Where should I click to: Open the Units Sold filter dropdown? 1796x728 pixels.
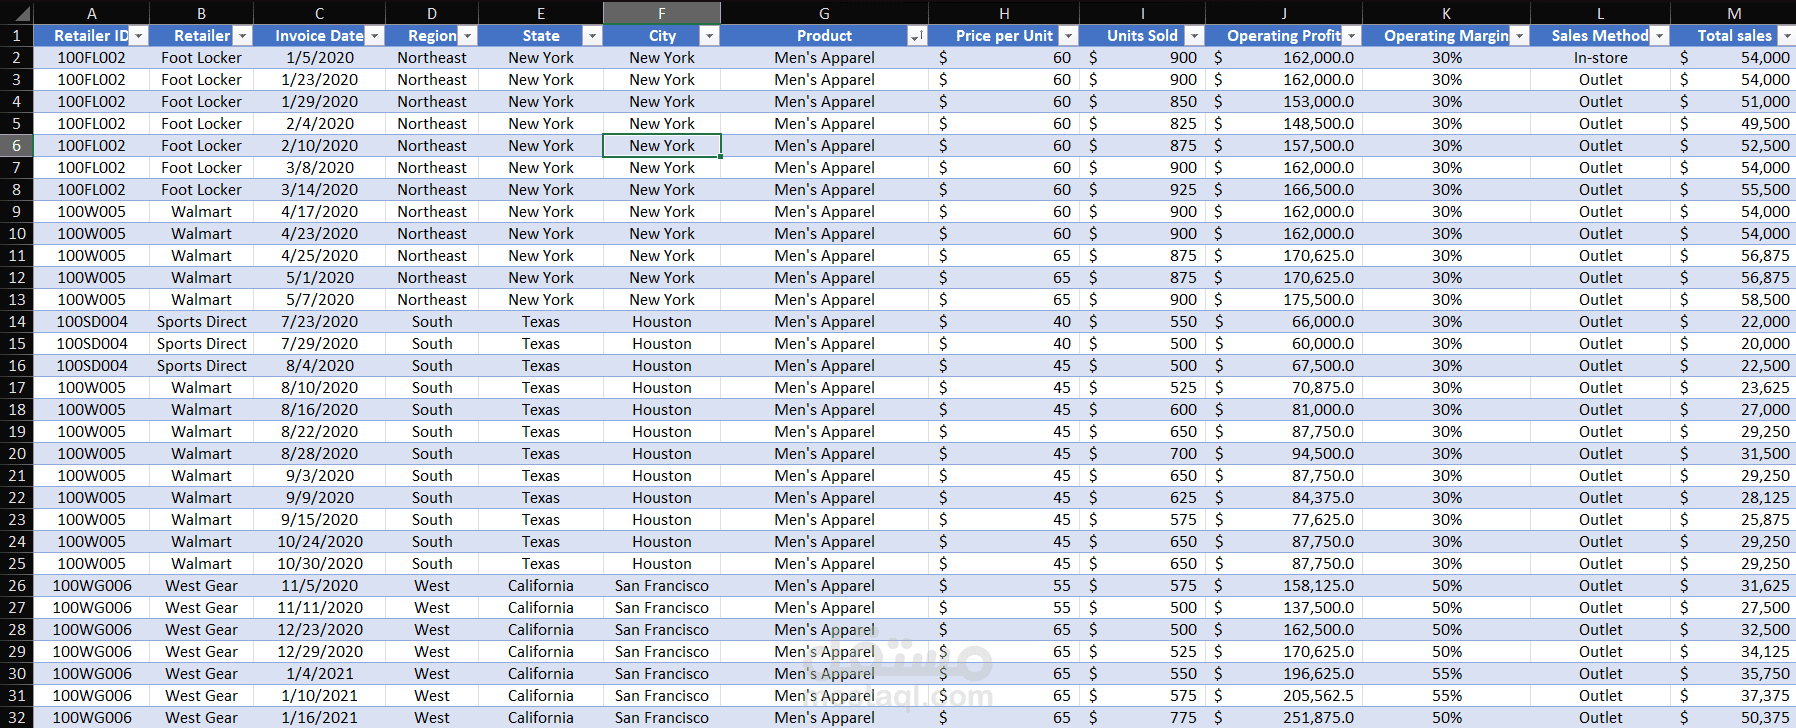click(x=1194, y=36)
